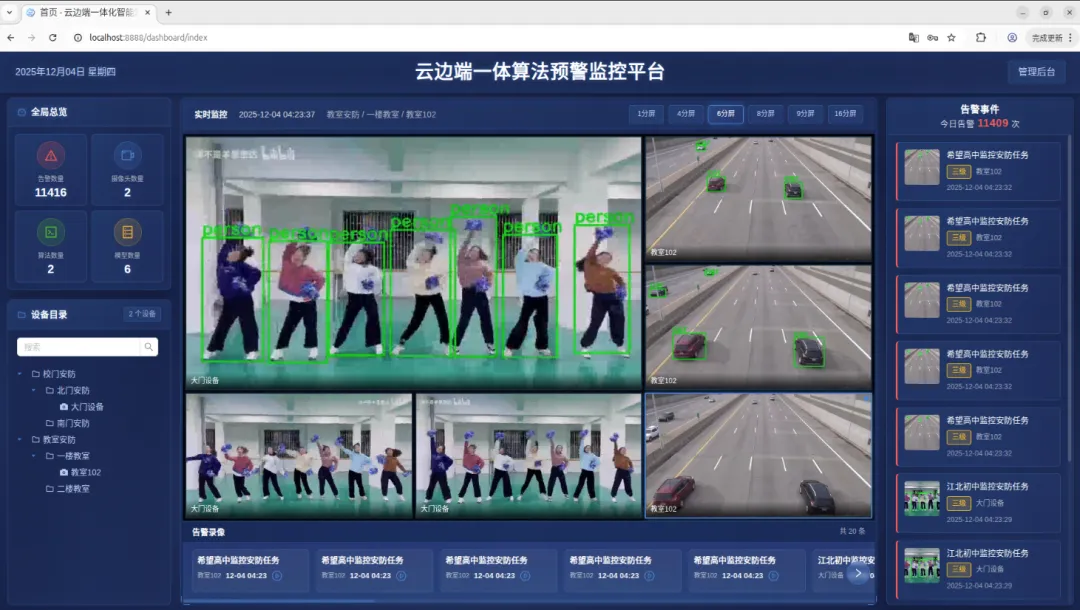Select the 大门设备 camera in device tree

tap(81, 407)
